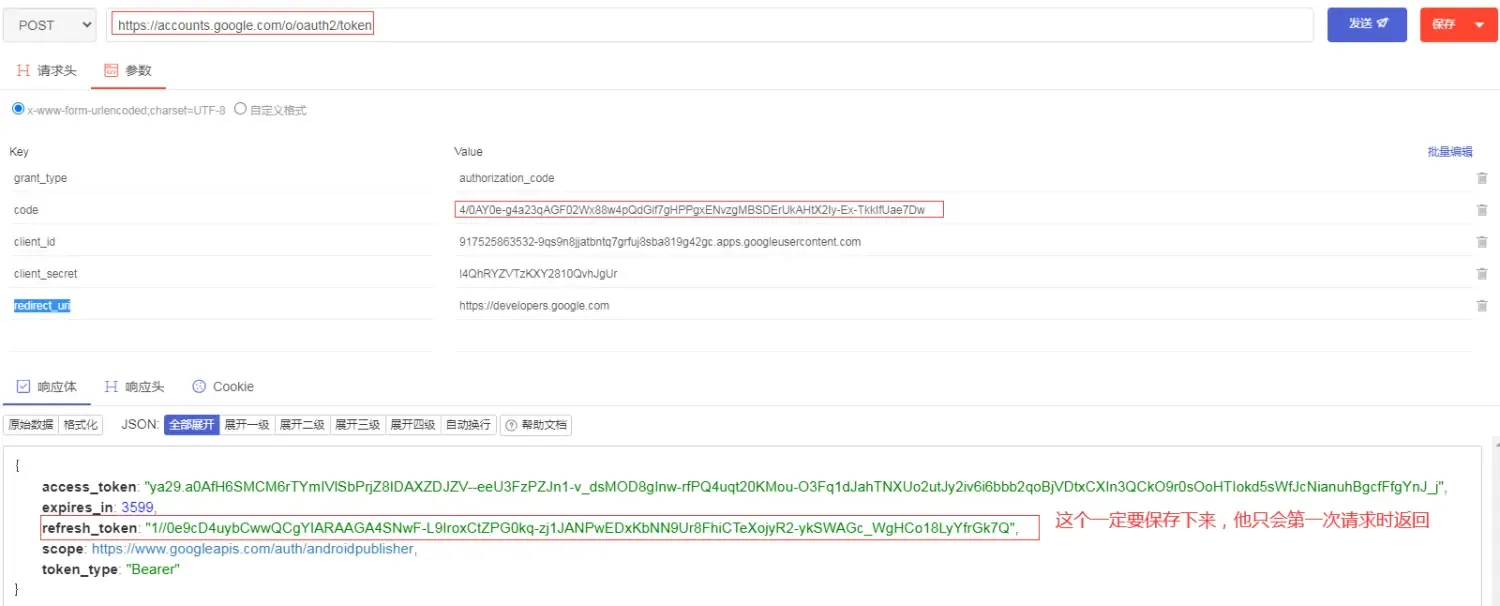Show raw data with 原始数据 button
The height and width of the screenshot is (606, 1500).
pos(31,425)
